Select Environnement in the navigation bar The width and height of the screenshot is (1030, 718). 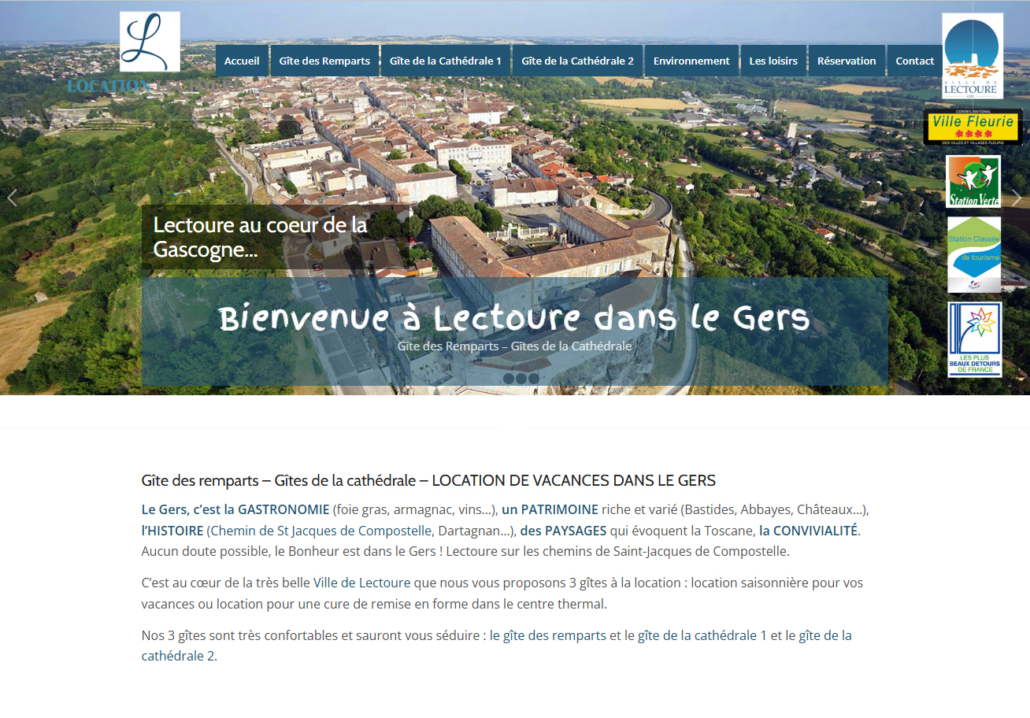pyautogui.click(x=691, y=61)
